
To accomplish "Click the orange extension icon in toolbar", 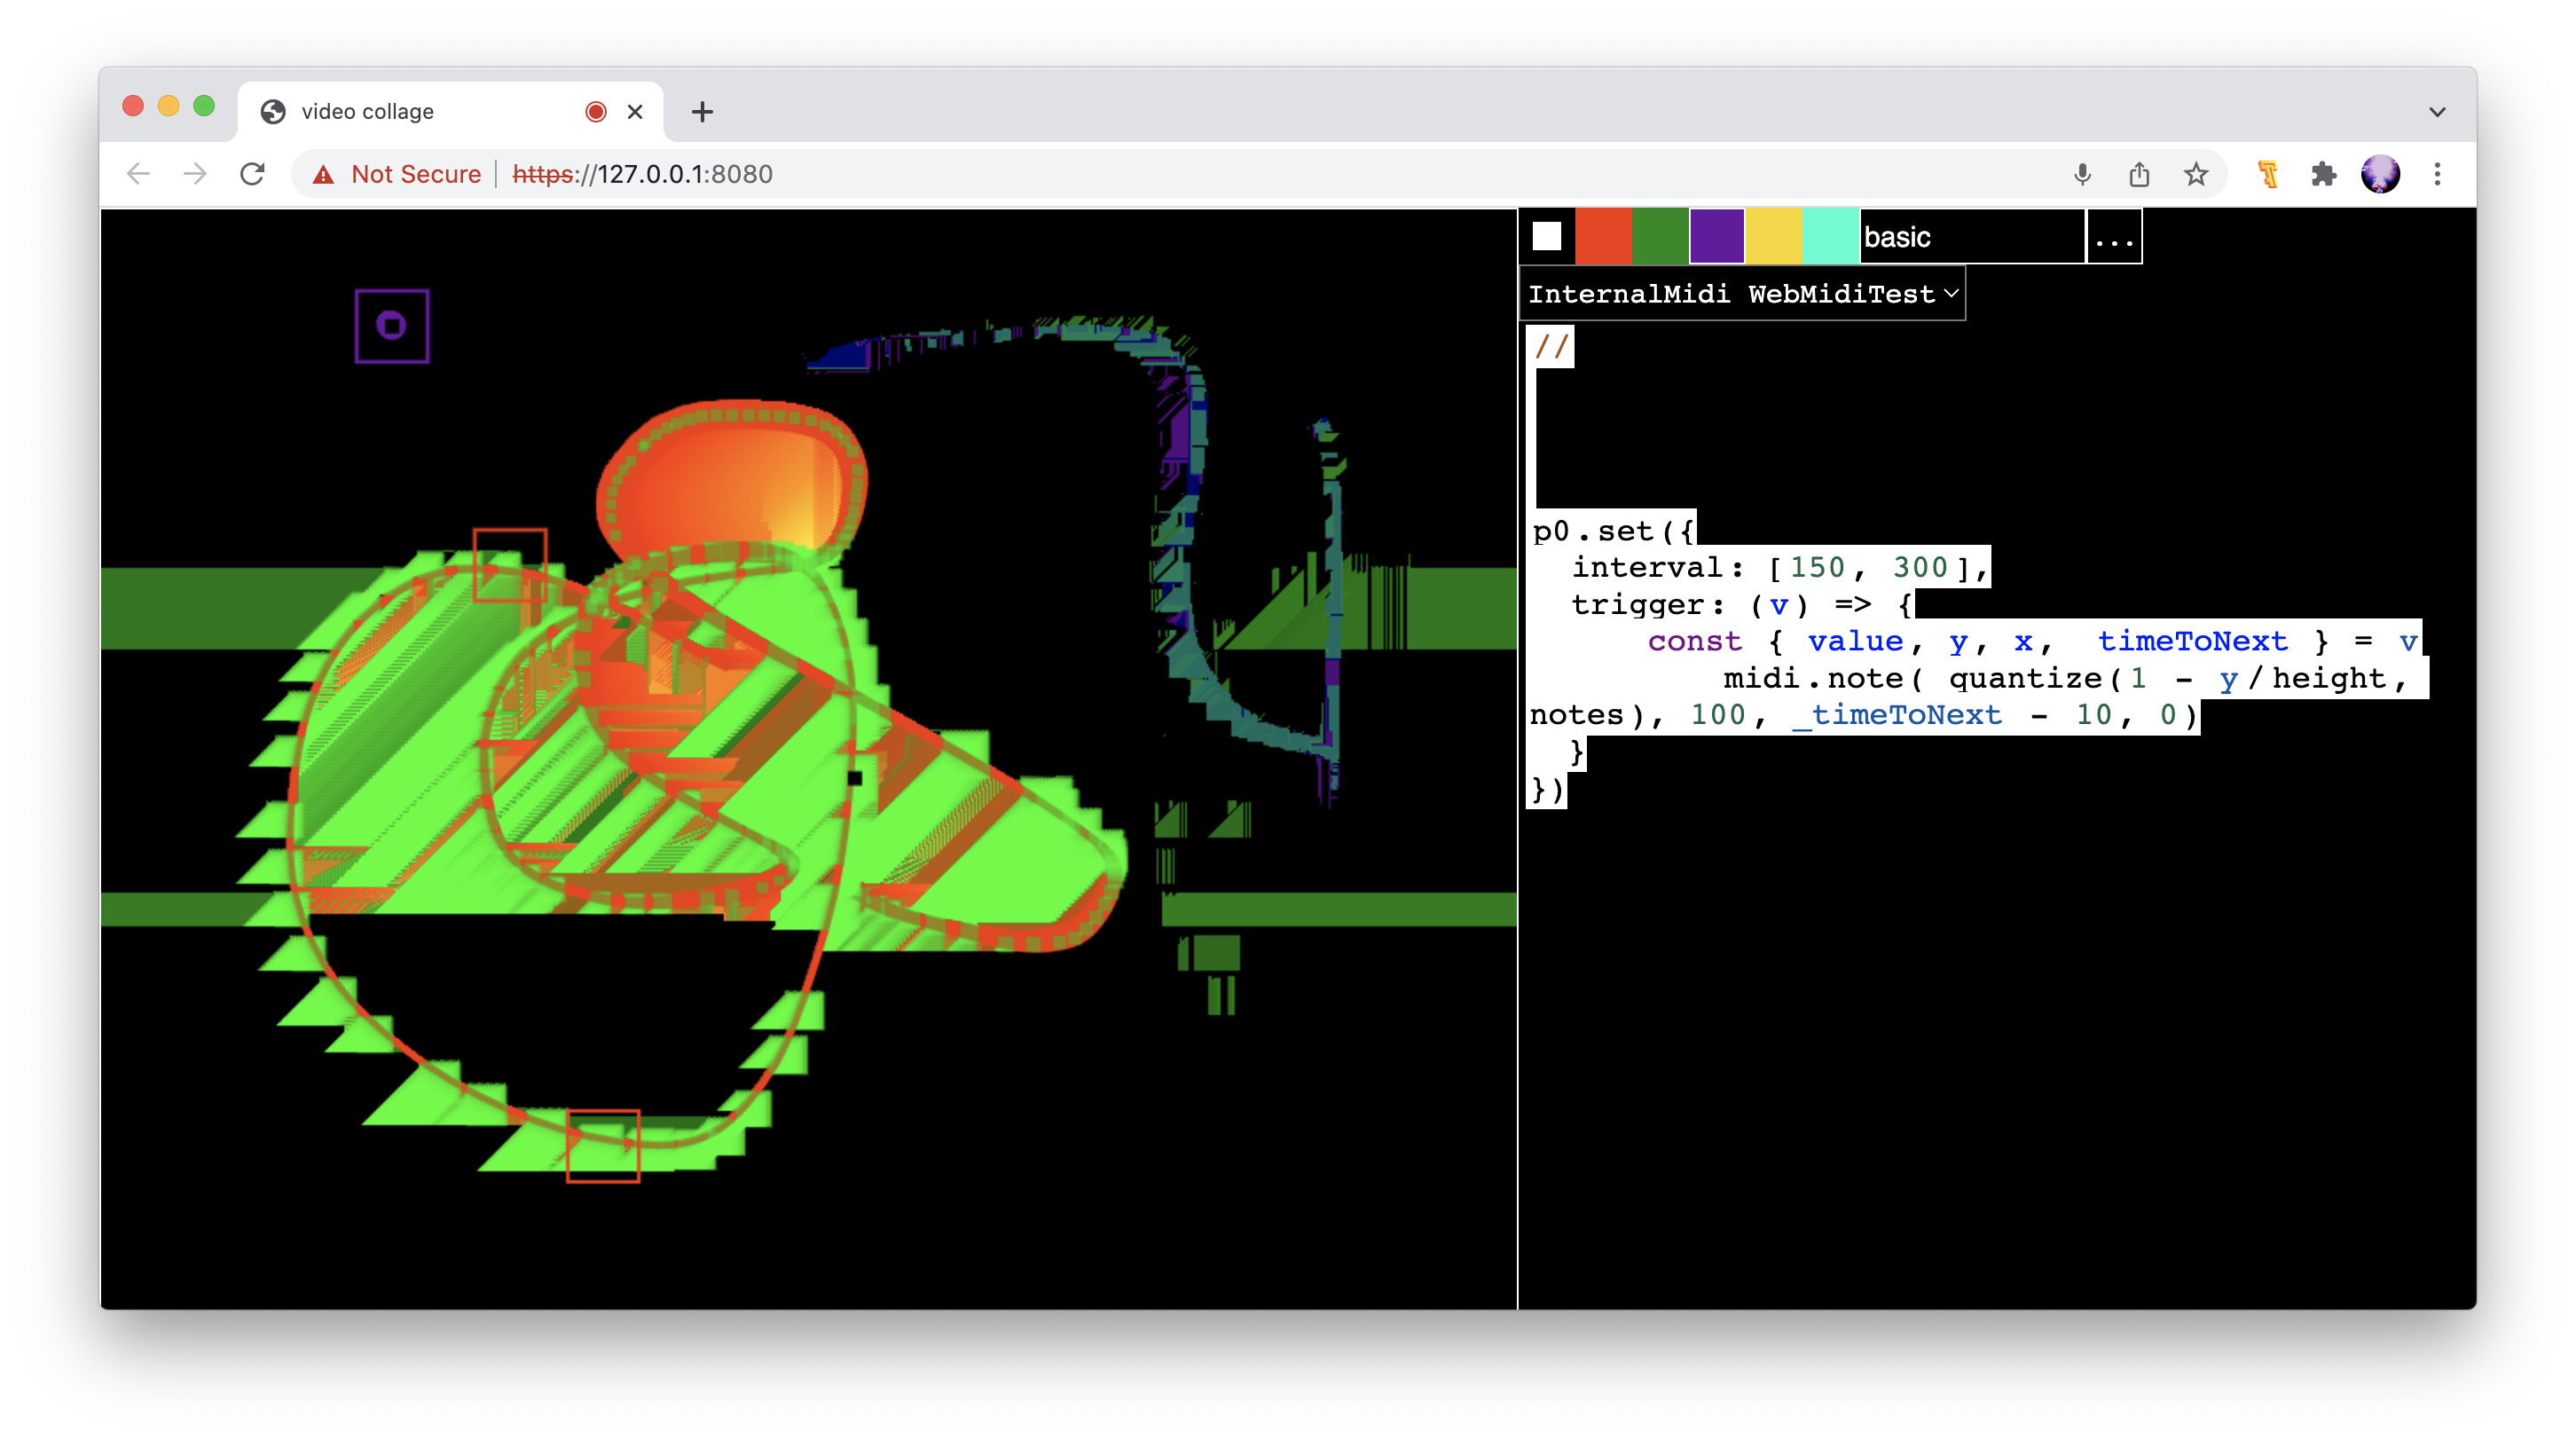I will tap(2268, 174).
